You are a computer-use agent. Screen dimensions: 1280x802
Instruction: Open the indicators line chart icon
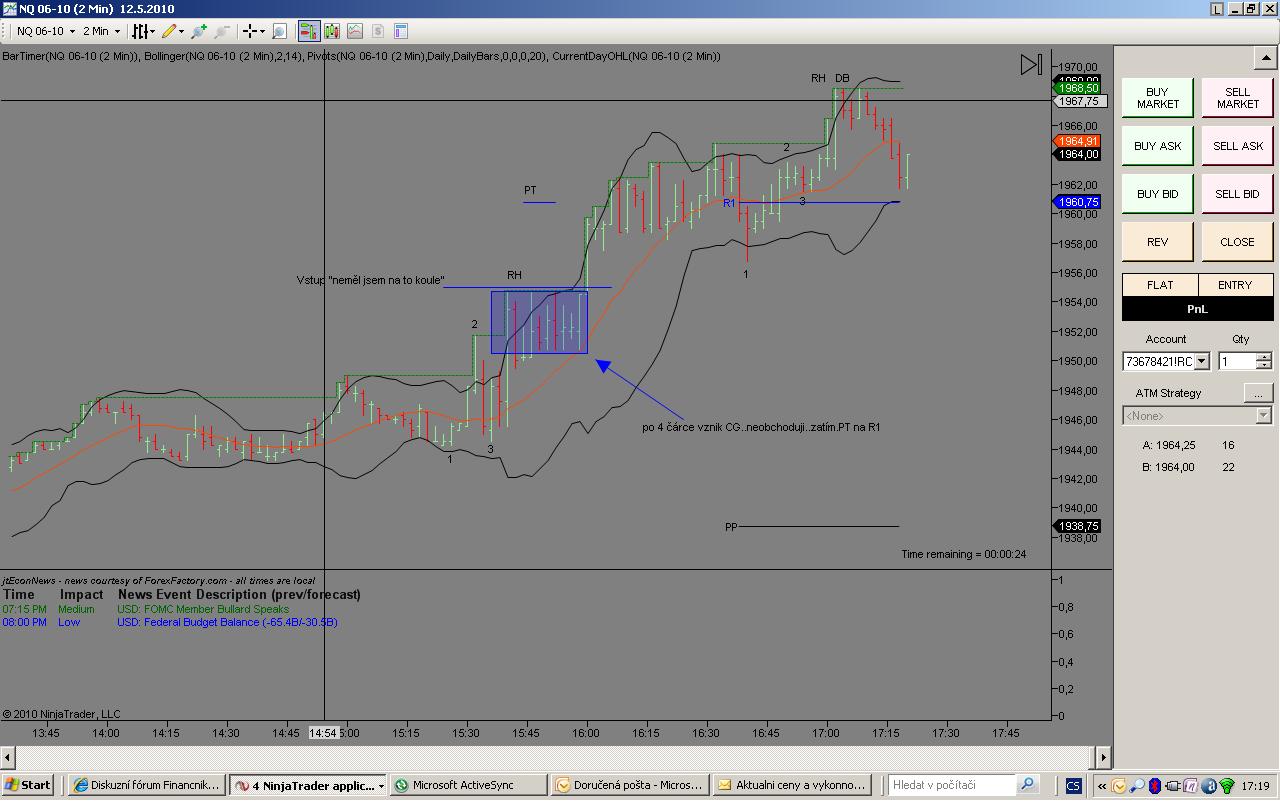tap(355, 32)
